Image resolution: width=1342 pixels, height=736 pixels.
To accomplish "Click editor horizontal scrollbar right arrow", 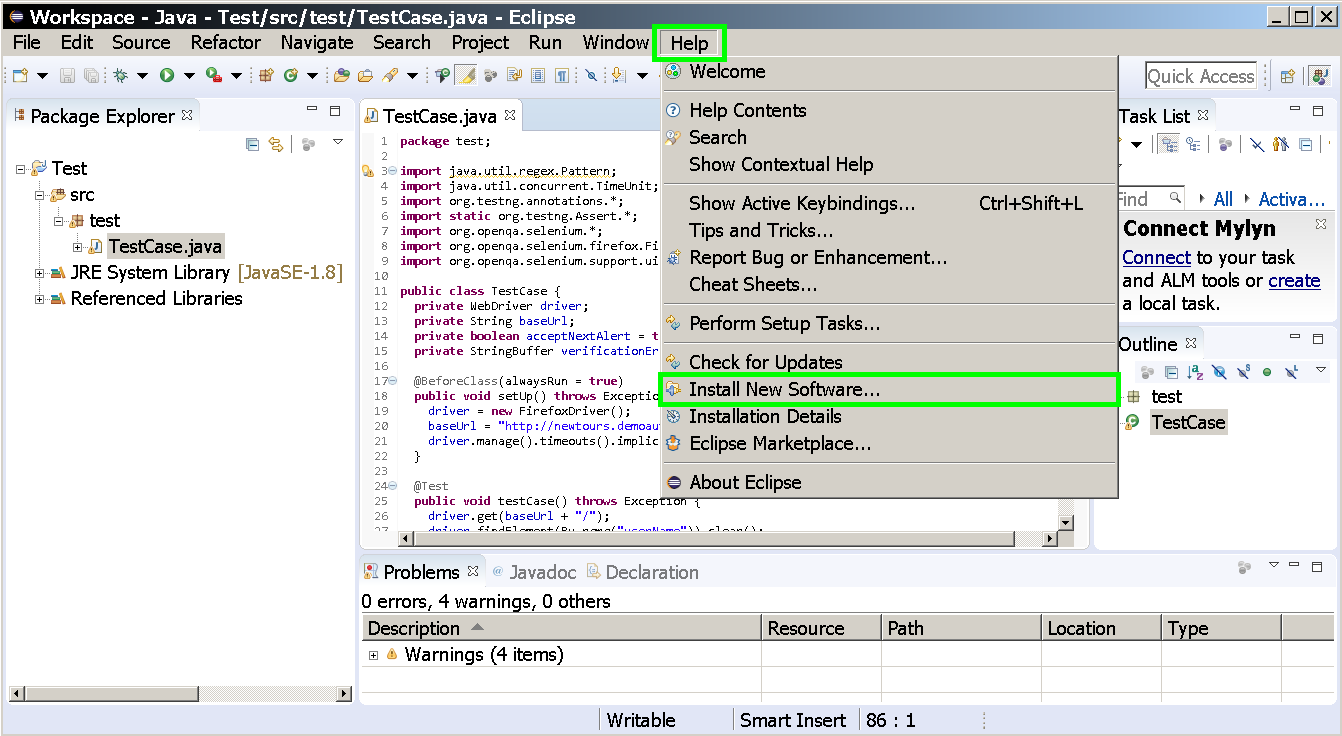I will [1049, 539].
